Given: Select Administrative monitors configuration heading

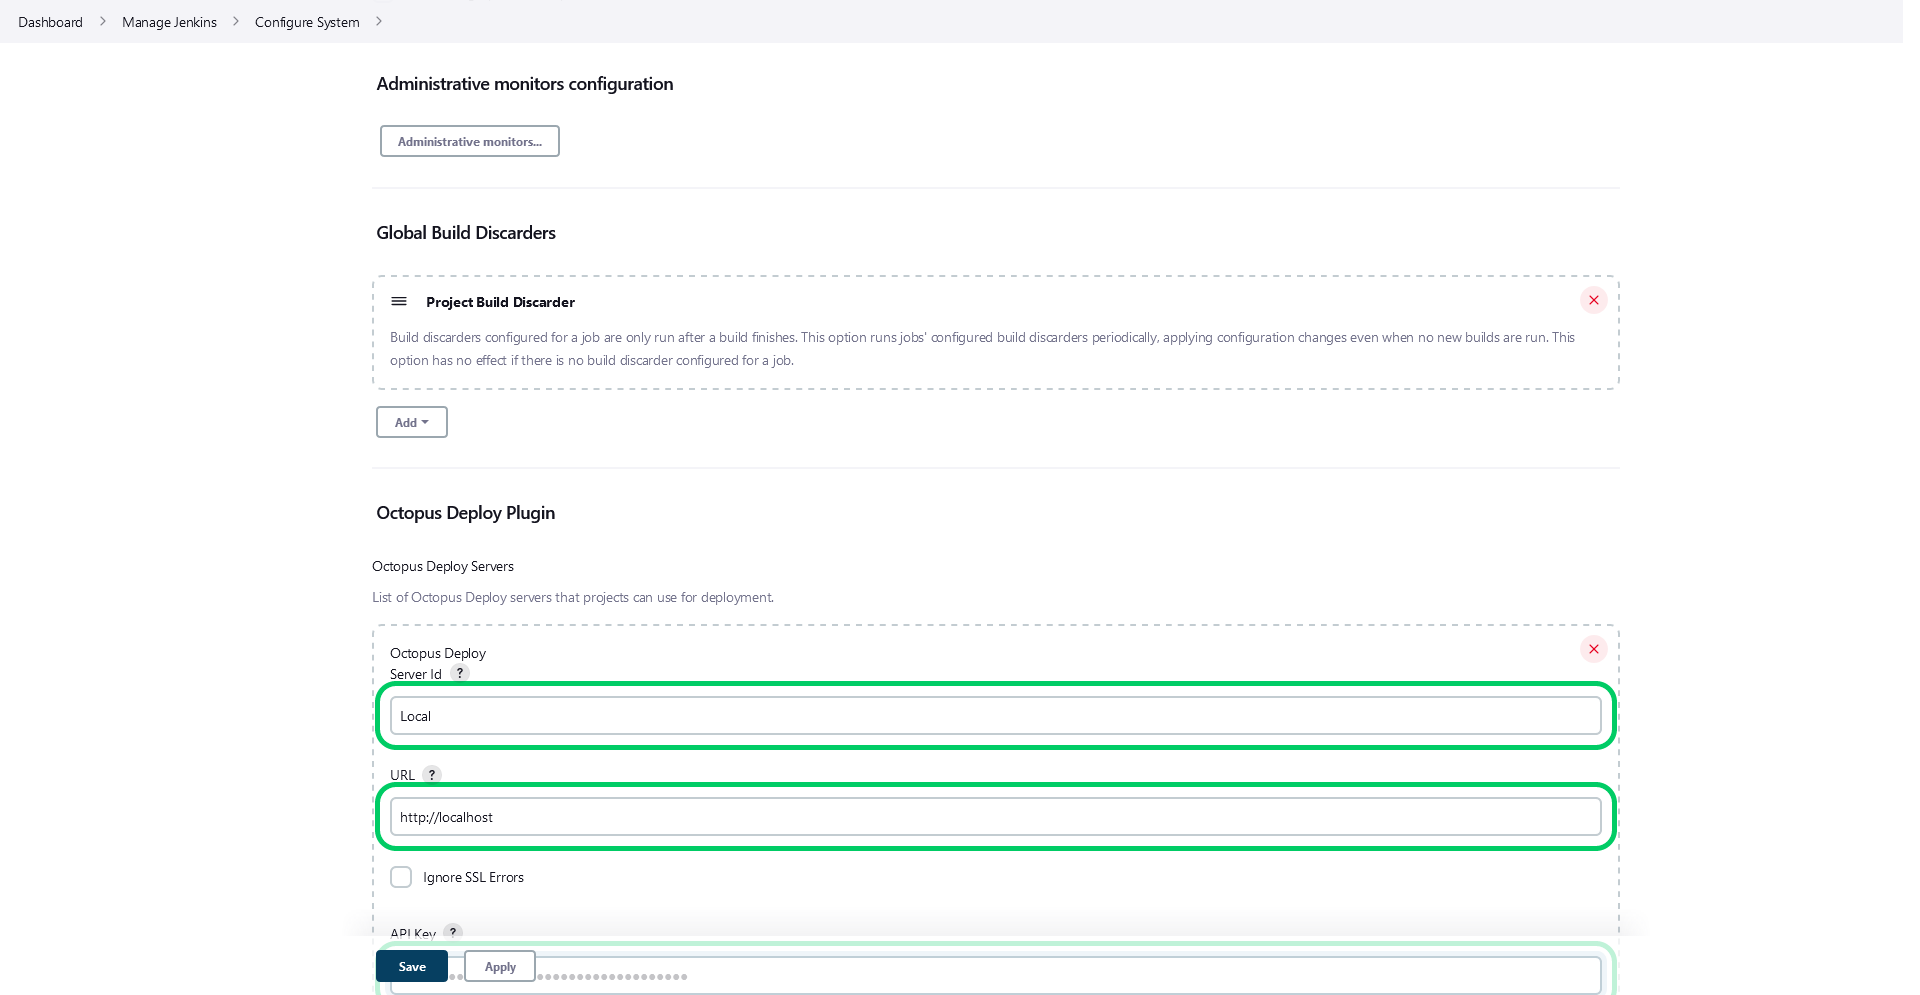Looking at the screenshot, I should [525, 84].
